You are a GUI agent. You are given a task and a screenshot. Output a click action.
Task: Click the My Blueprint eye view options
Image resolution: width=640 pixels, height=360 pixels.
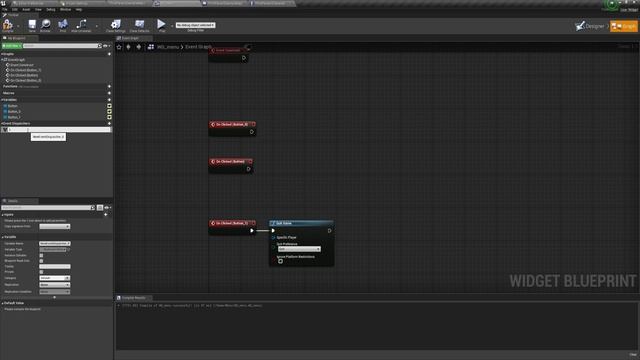(x=106, y=46)
